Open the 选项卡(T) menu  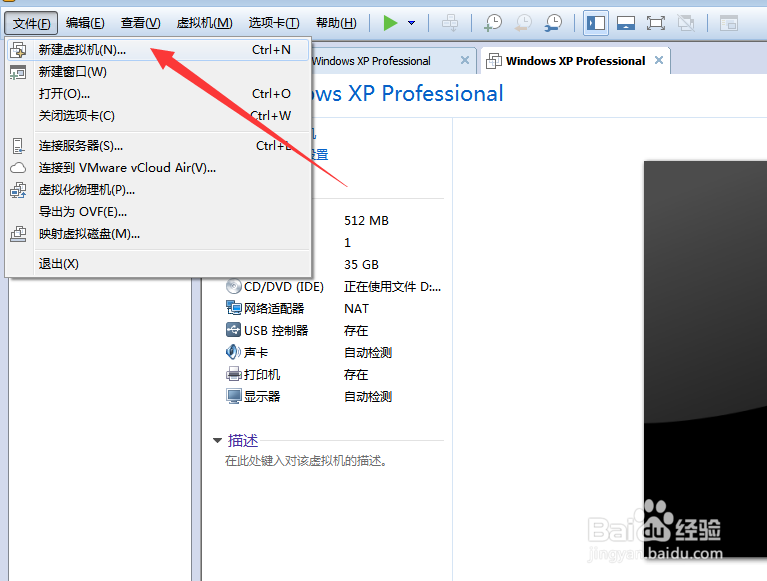[274, 23]
